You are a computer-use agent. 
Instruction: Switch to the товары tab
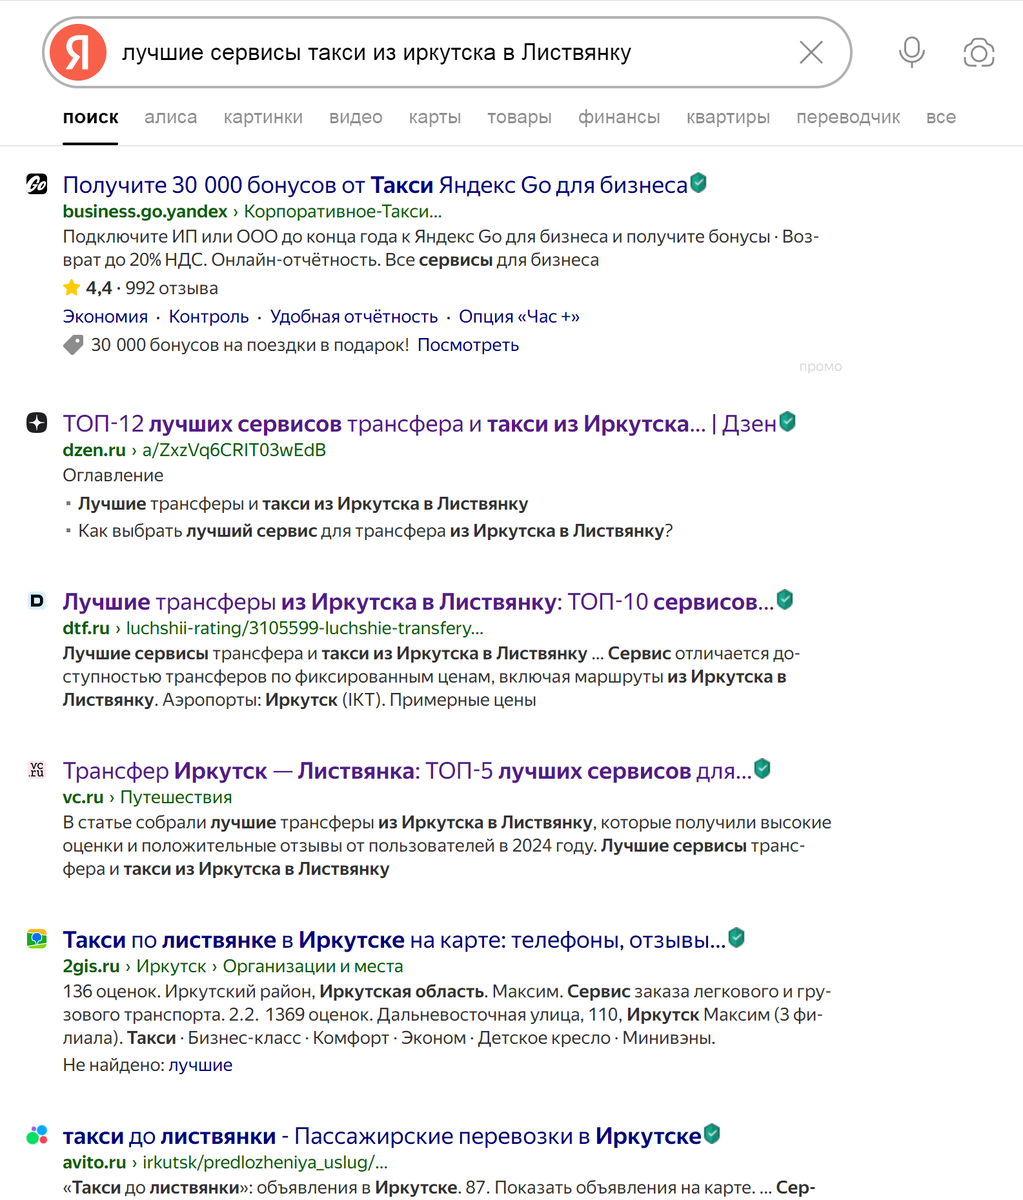(x=519, y=117)
